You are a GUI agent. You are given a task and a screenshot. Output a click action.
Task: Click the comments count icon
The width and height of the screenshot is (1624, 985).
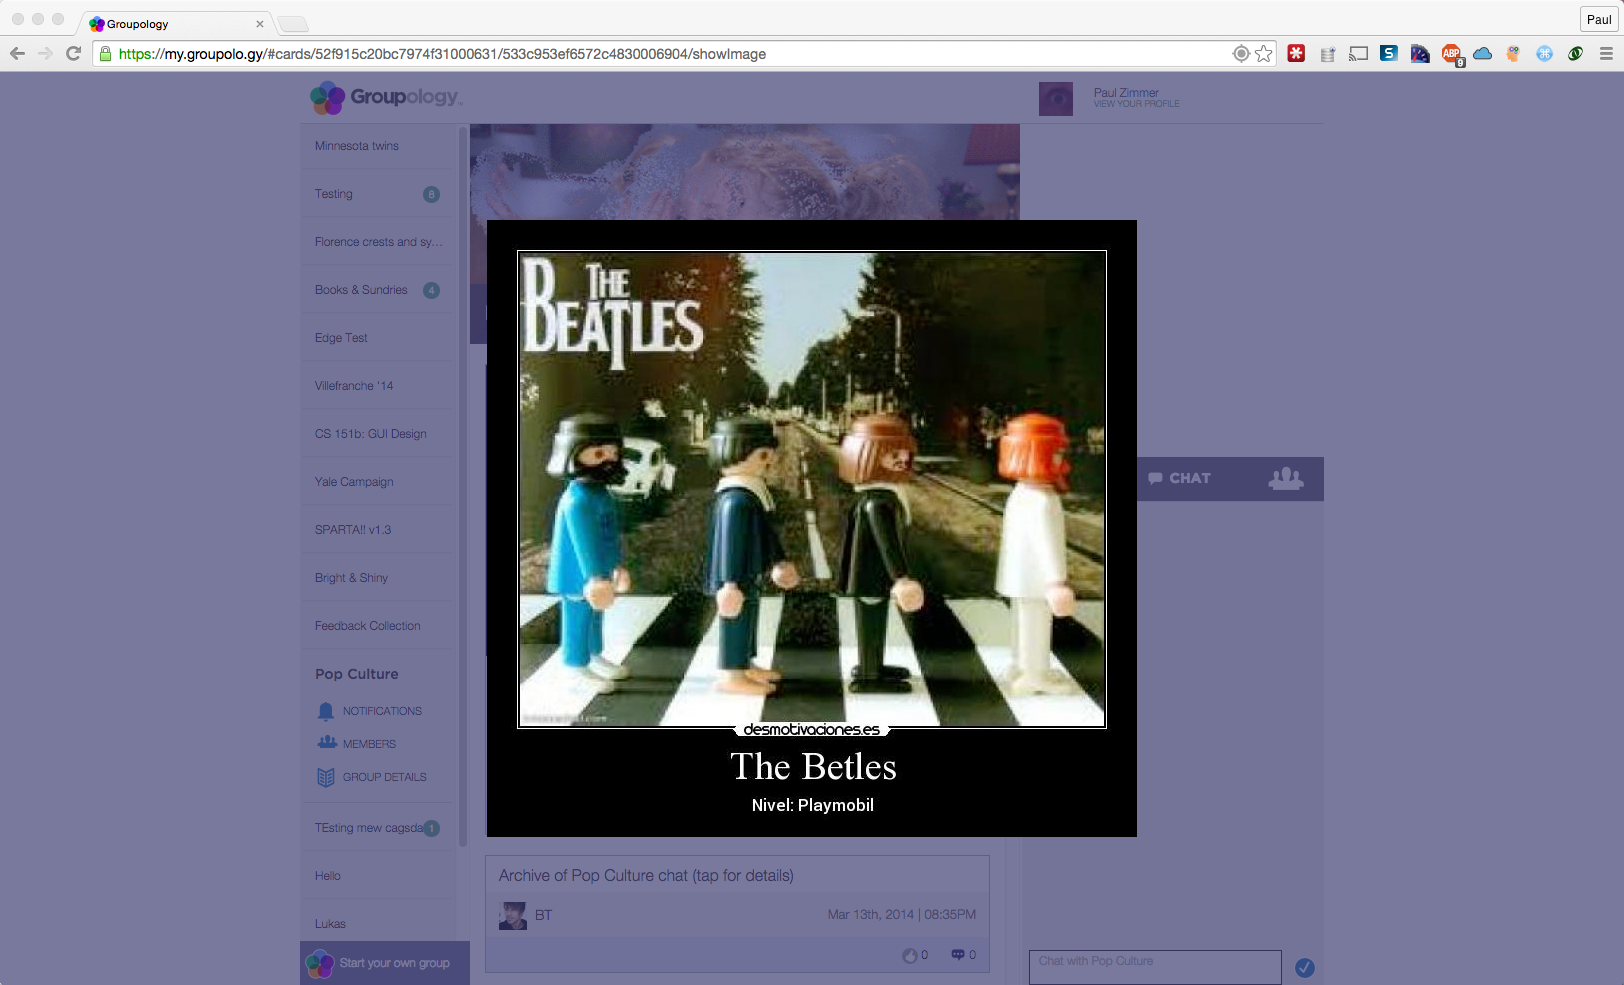coord(957,955)
